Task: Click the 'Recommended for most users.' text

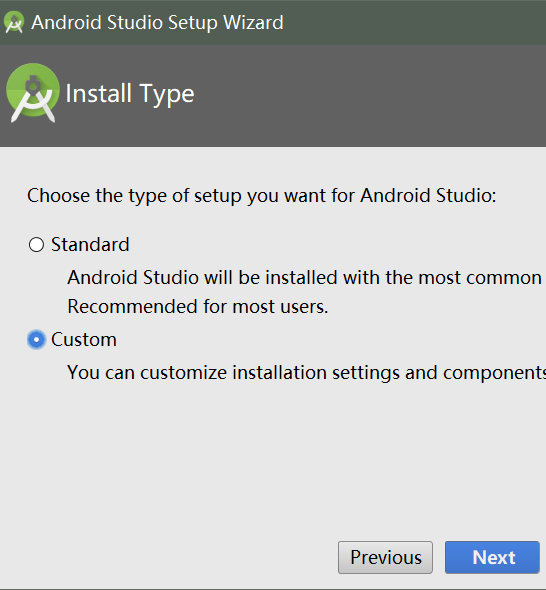Action: click(x=198, y=306)
